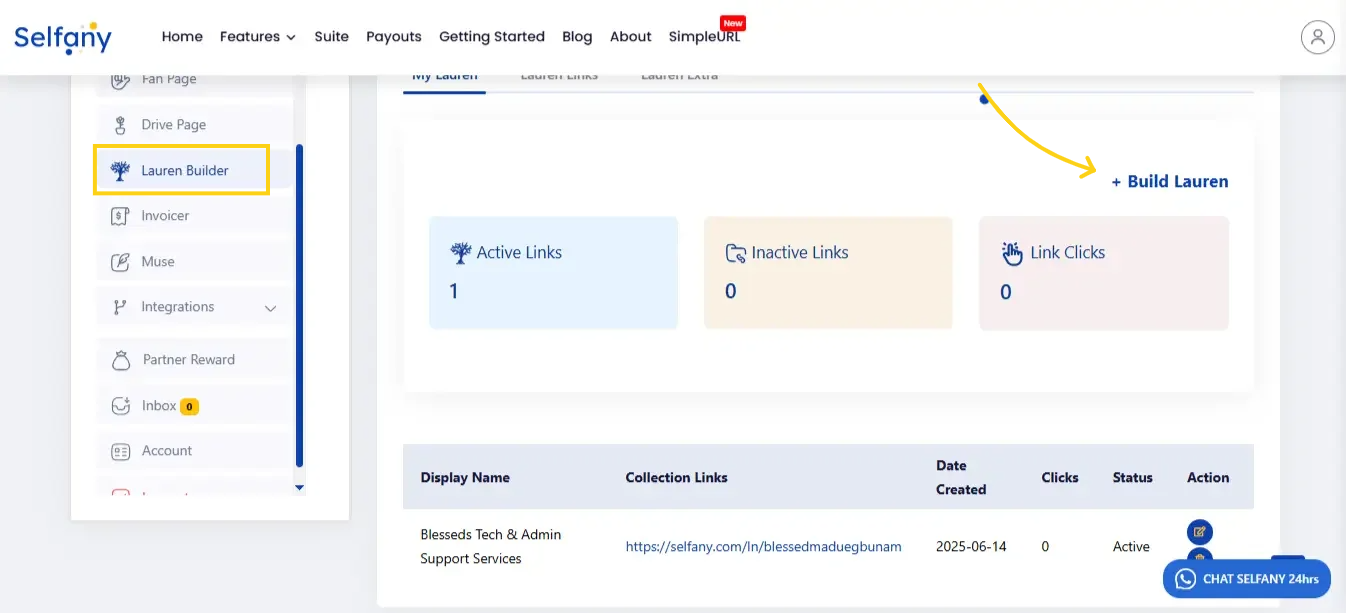Open Account in the sidebar
Image resolution: width=1346 pixels, height=613 pixels.
tap(194, 451)
